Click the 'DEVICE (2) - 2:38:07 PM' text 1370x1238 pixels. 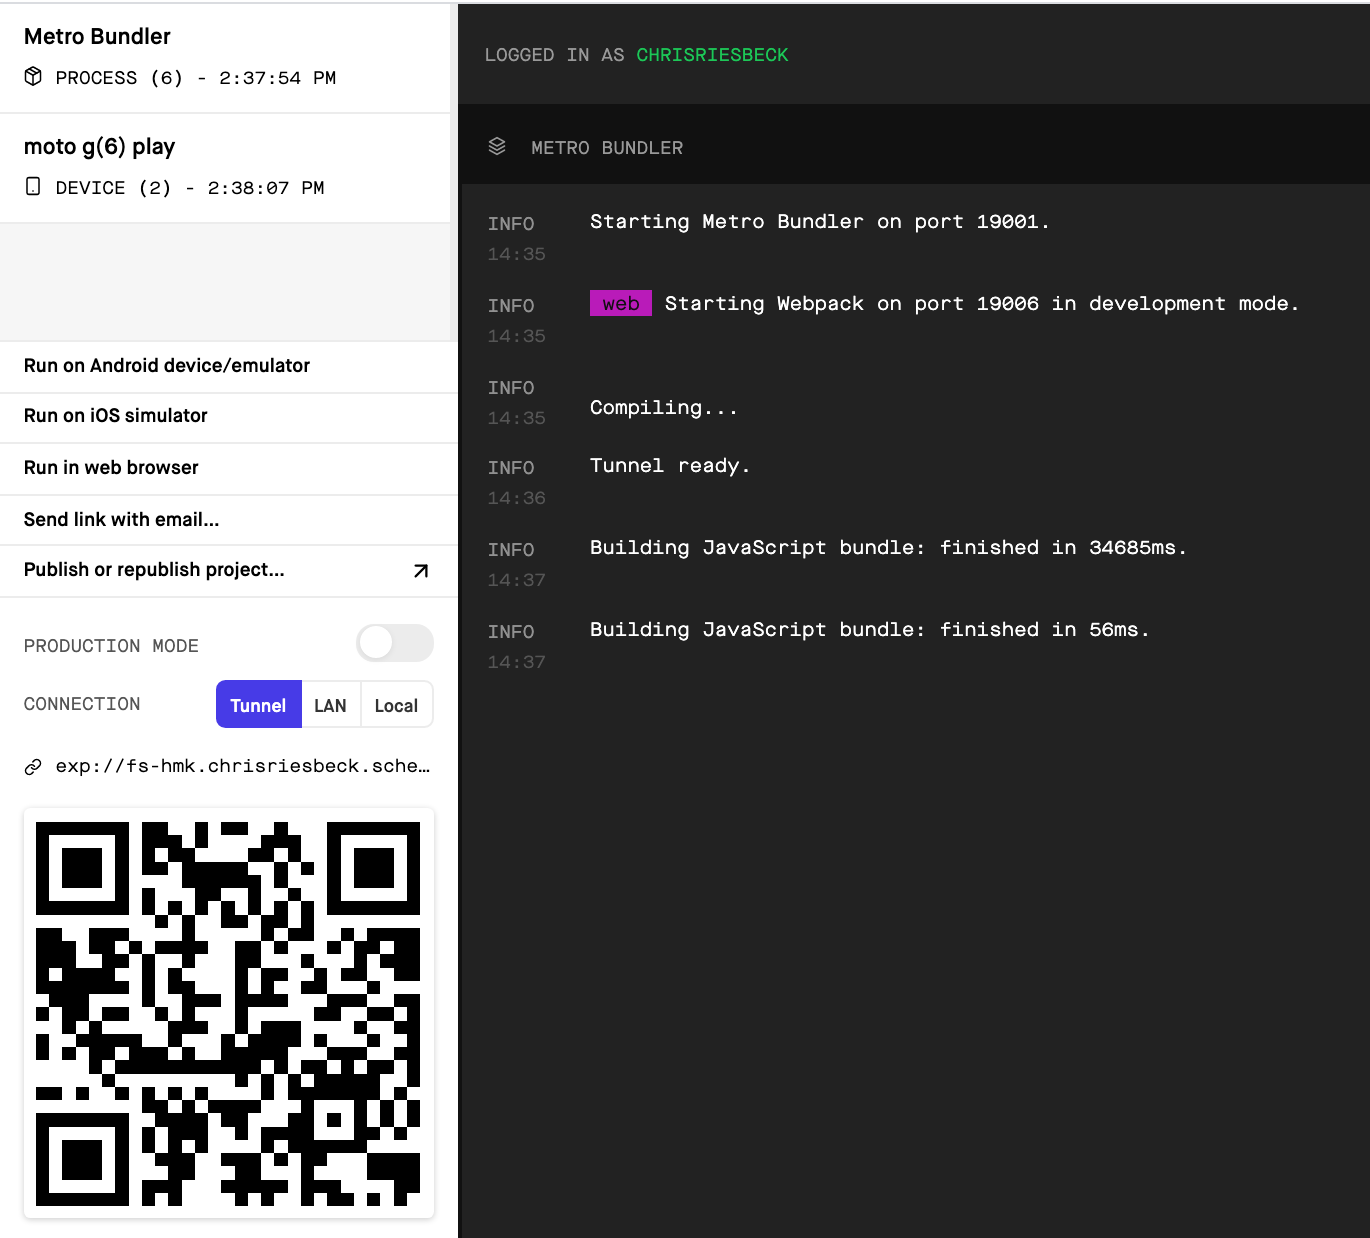tap(190, 188)
